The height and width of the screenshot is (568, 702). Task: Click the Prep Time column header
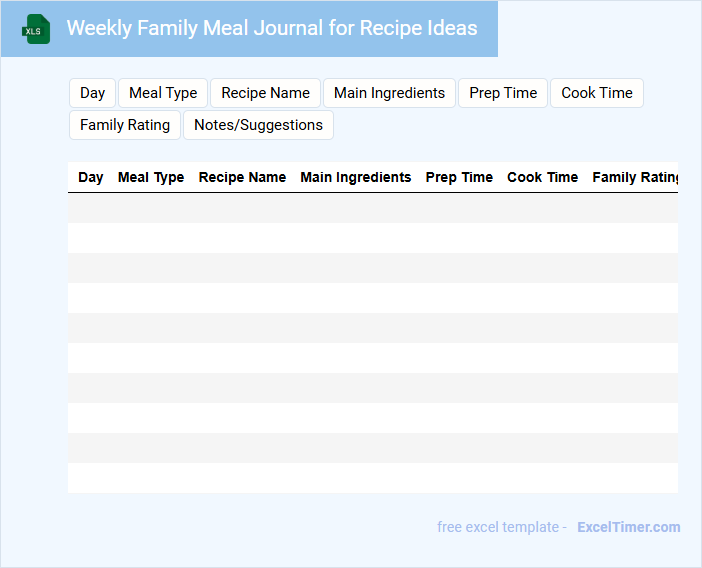tap(459, 177)
